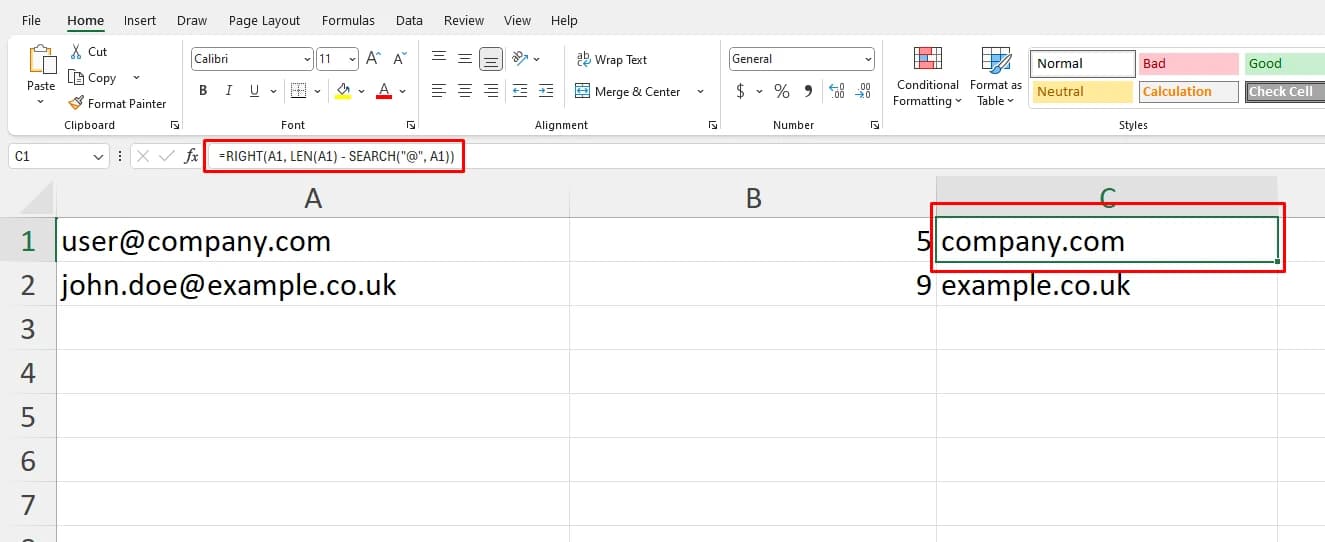Decrease decimal places
1325x542 pixels.
click(862, 91)
